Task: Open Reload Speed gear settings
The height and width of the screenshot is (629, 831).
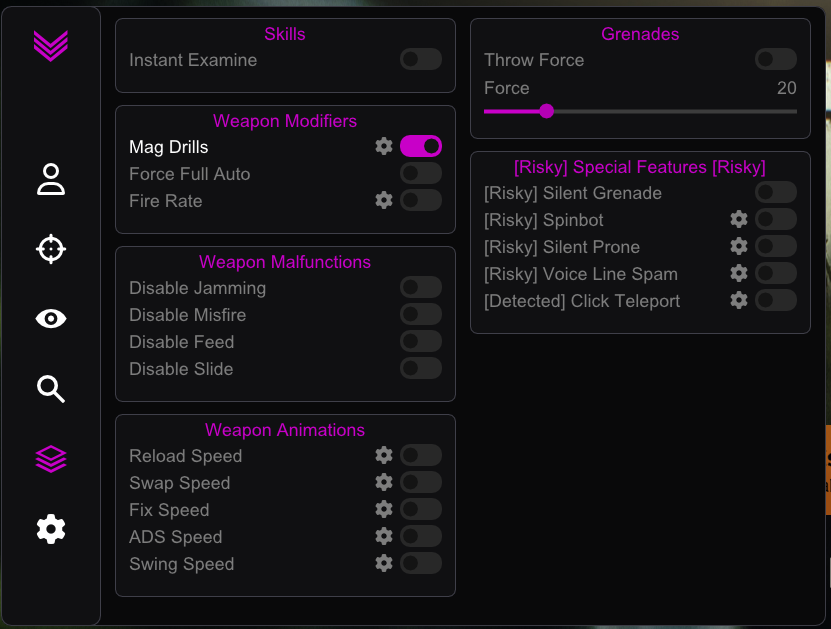Action: pos(384,455)
